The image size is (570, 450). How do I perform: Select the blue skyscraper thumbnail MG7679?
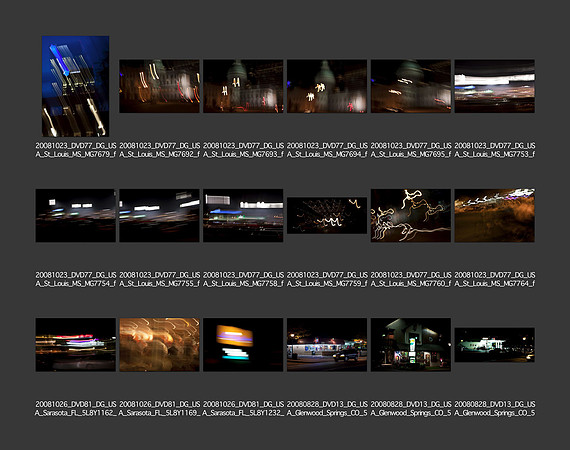(75, 86)
